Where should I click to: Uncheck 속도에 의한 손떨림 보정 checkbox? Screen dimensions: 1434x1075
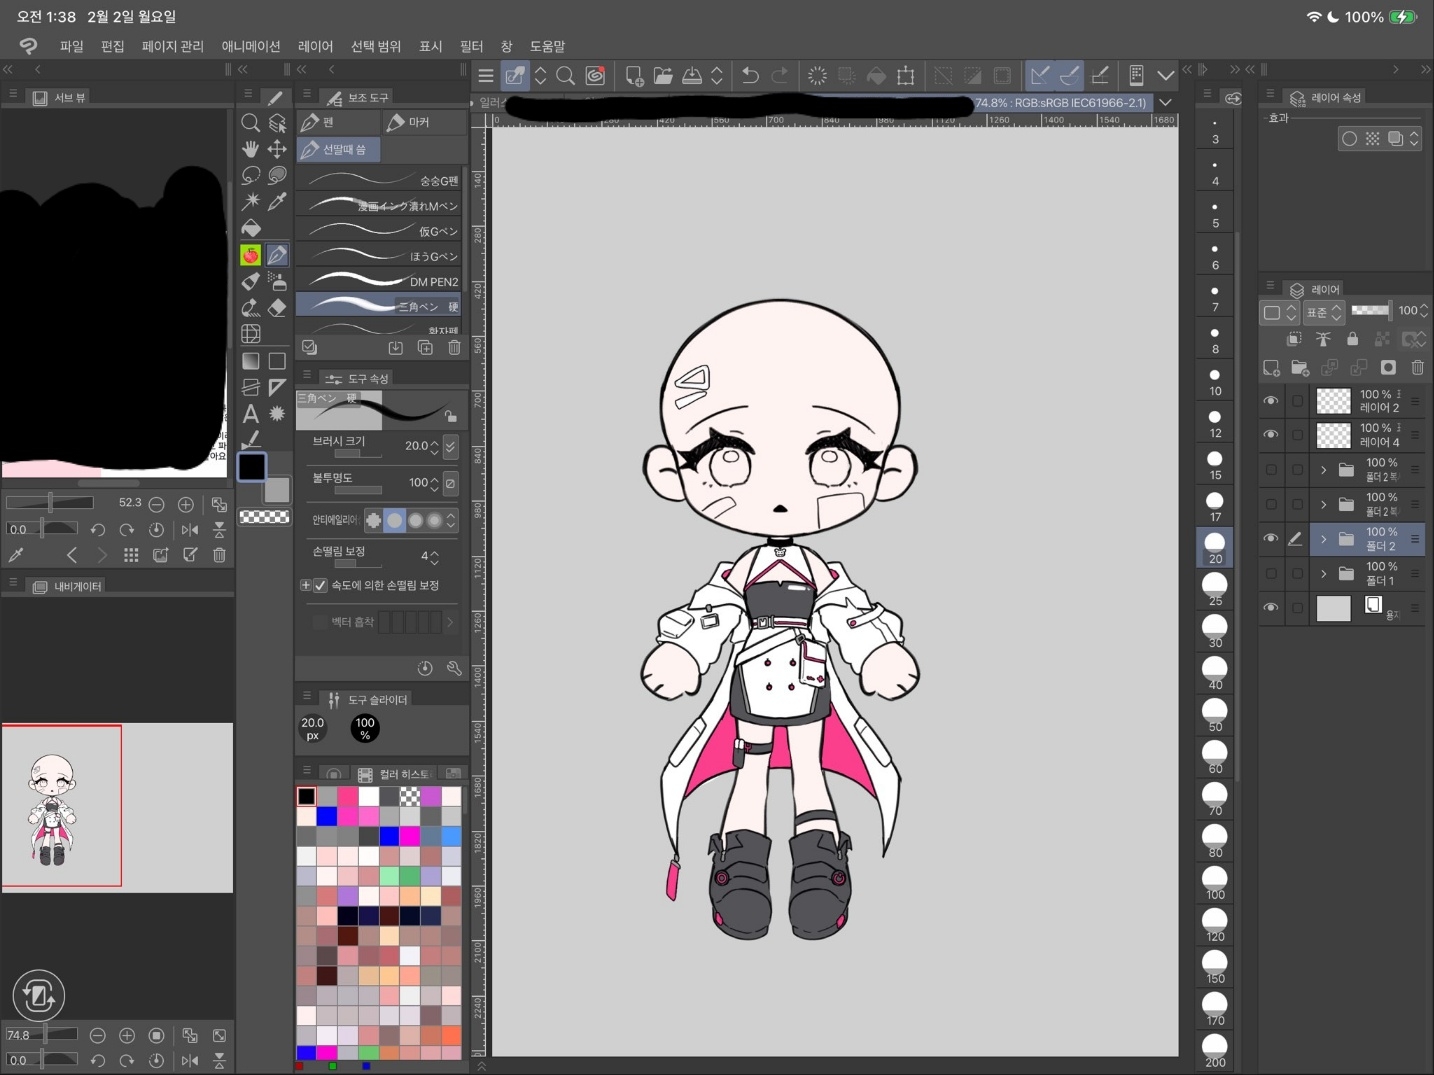(320, 585)
